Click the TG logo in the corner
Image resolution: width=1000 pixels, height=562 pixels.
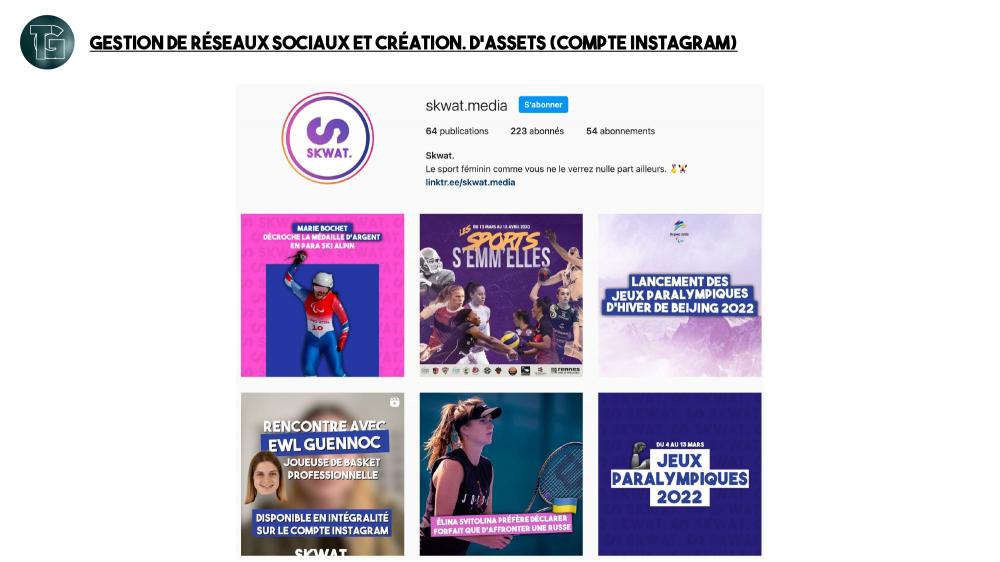click(47, 42)
